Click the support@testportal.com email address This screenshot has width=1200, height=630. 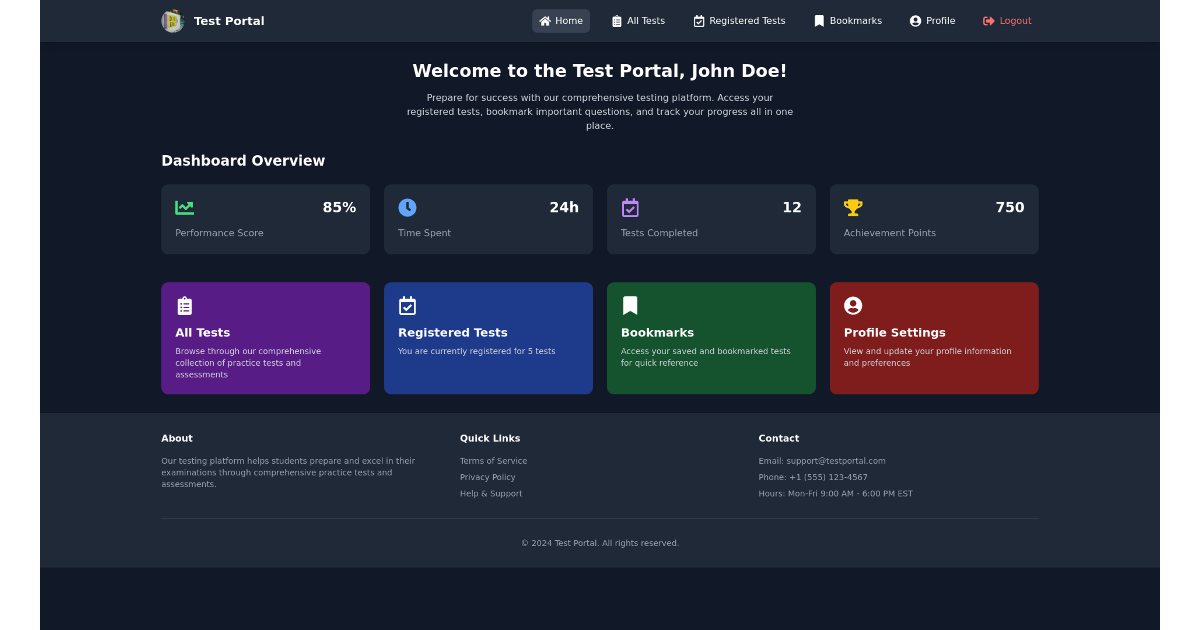click(x=835, y=461)
